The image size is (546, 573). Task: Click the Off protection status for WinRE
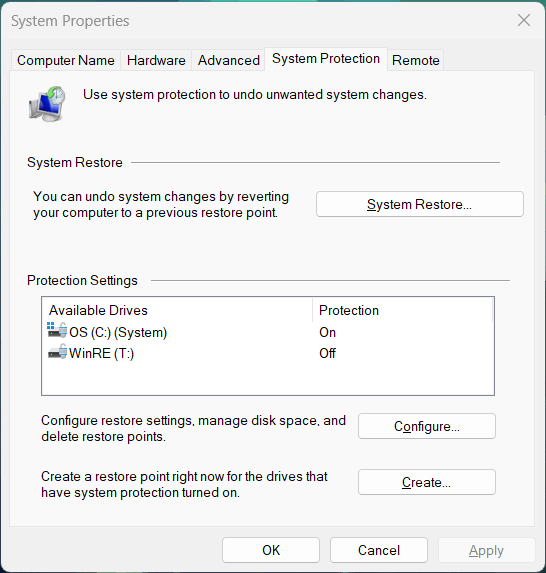point(327,353)
